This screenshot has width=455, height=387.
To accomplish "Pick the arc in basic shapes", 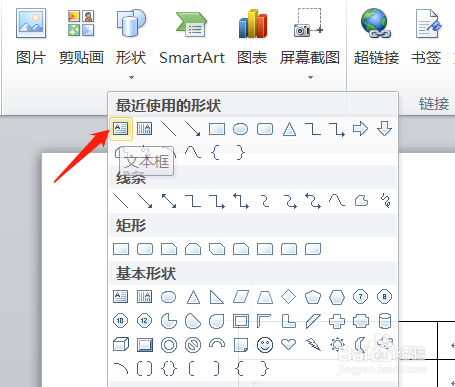I will tap(121, 368).
